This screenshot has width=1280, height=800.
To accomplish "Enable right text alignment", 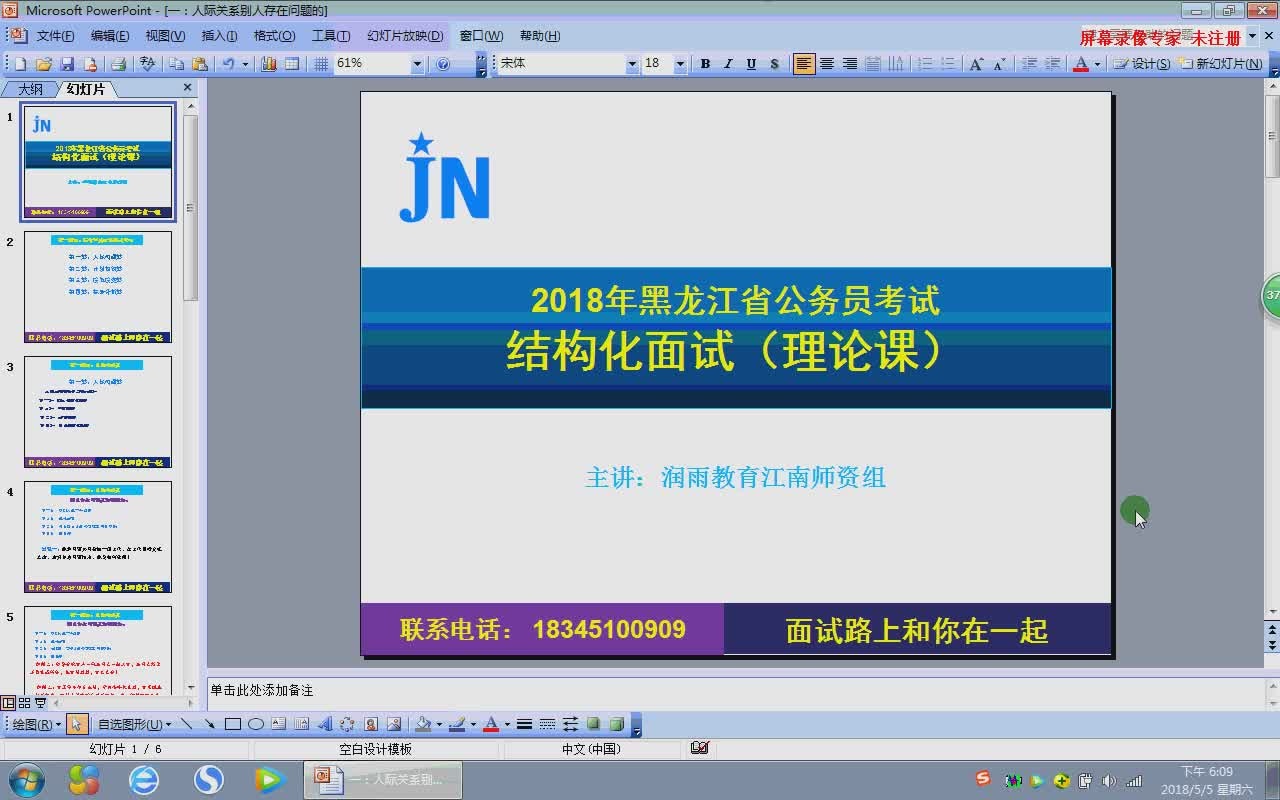I will point(850,63).
